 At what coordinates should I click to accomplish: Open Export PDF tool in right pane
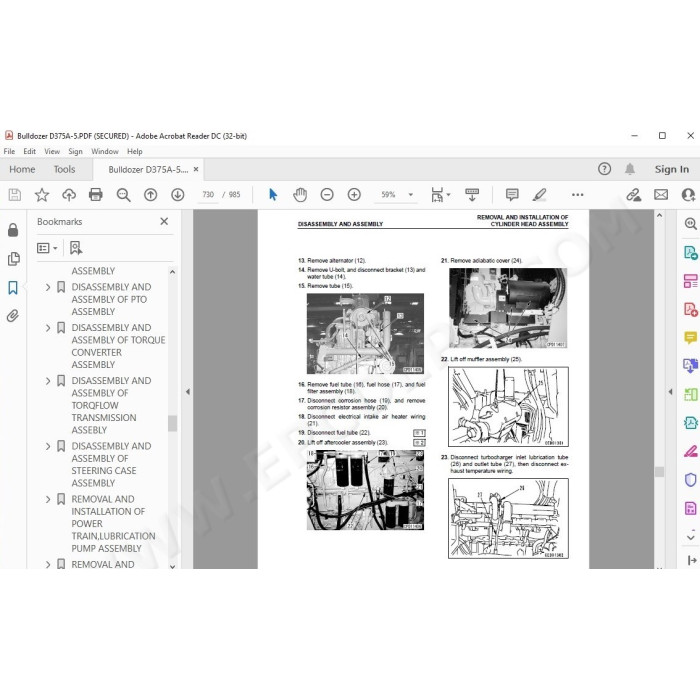click(690, 253)
